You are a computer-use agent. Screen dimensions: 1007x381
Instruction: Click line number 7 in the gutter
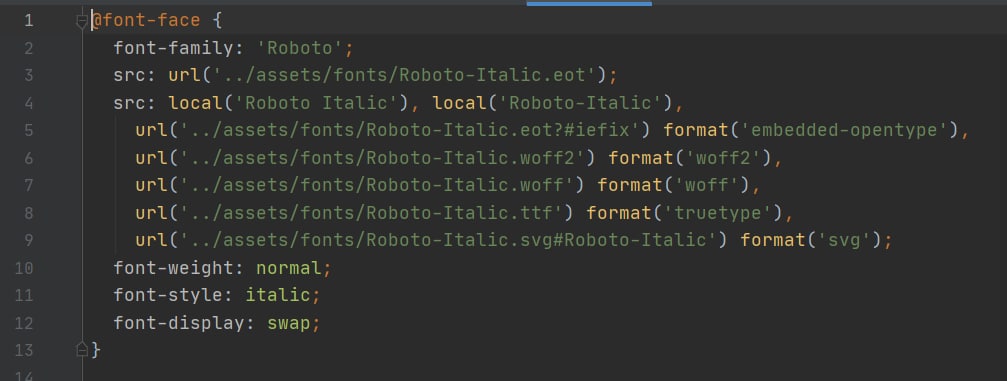pos(29,186)
